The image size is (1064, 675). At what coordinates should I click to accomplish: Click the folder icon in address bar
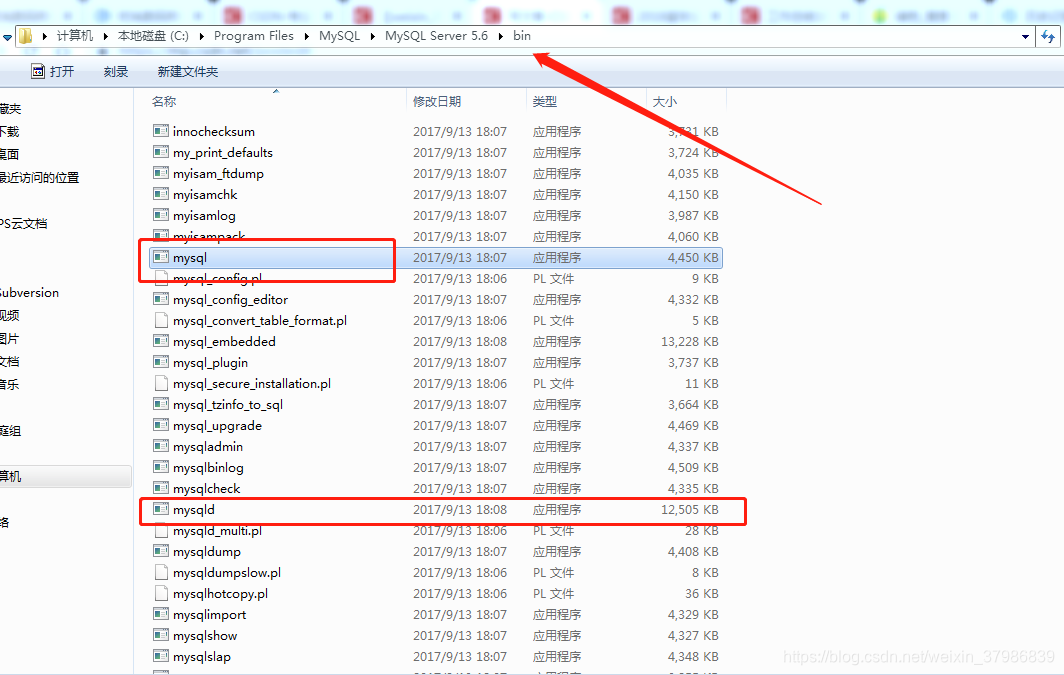(25, 36)
